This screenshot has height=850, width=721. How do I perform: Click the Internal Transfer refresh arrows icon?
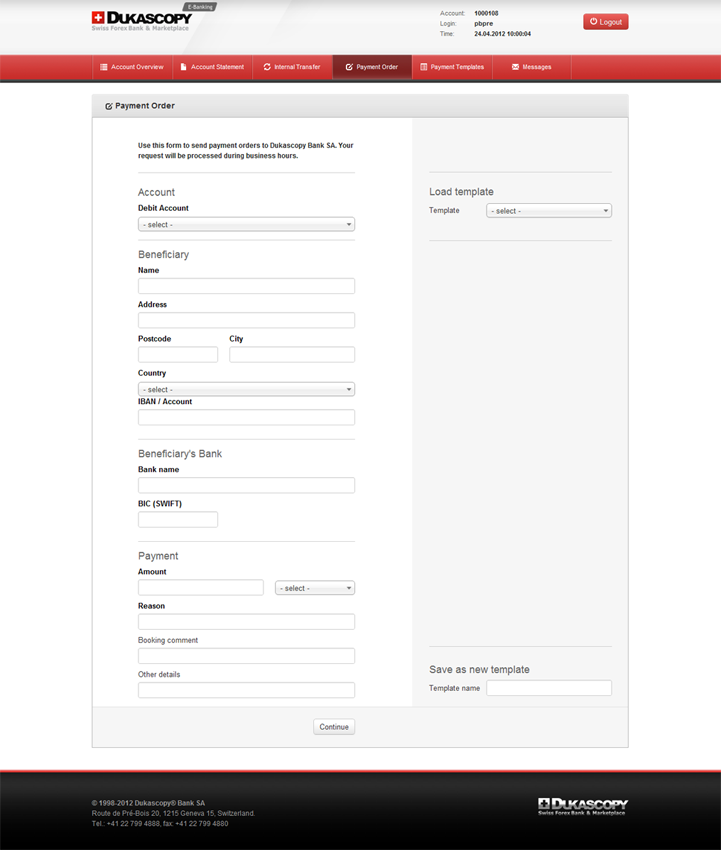[x=267, y=67]
